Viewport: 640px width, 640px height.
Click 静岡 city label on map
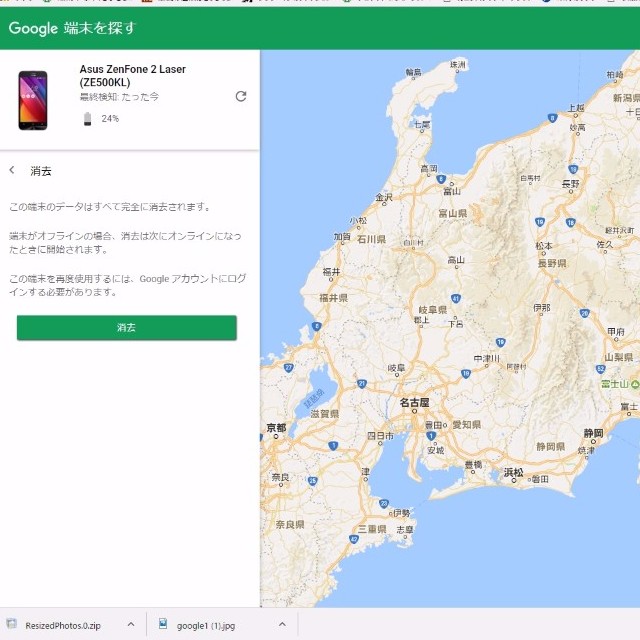click(593, 433)
